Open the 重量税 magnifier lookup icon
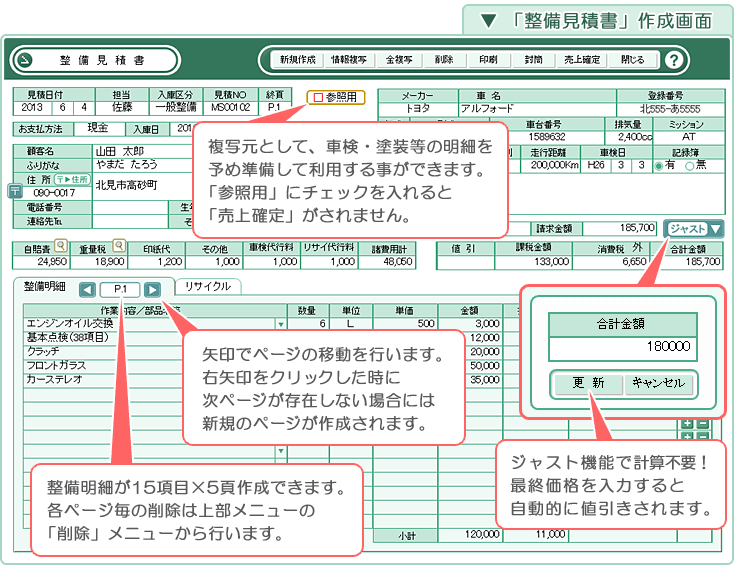Image resolution: width=735 pixels, height=565 pixels. (x=119, y=245)
